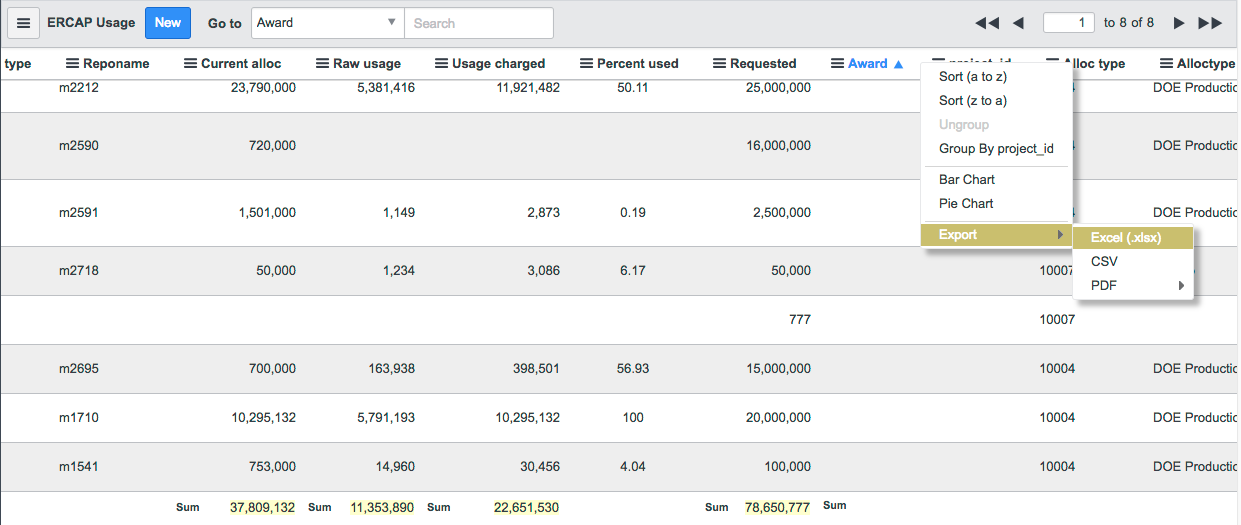Expand the Go to field dropdown
Screen dimensions: 1241x525
(391, 23)
